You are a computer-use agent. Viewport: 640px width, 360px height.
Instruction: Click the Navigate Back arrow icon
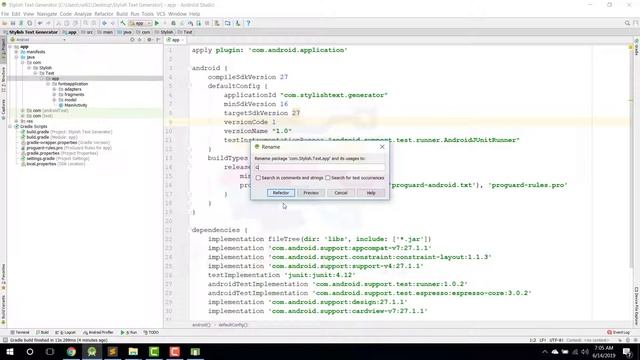(x=104, y=23)
